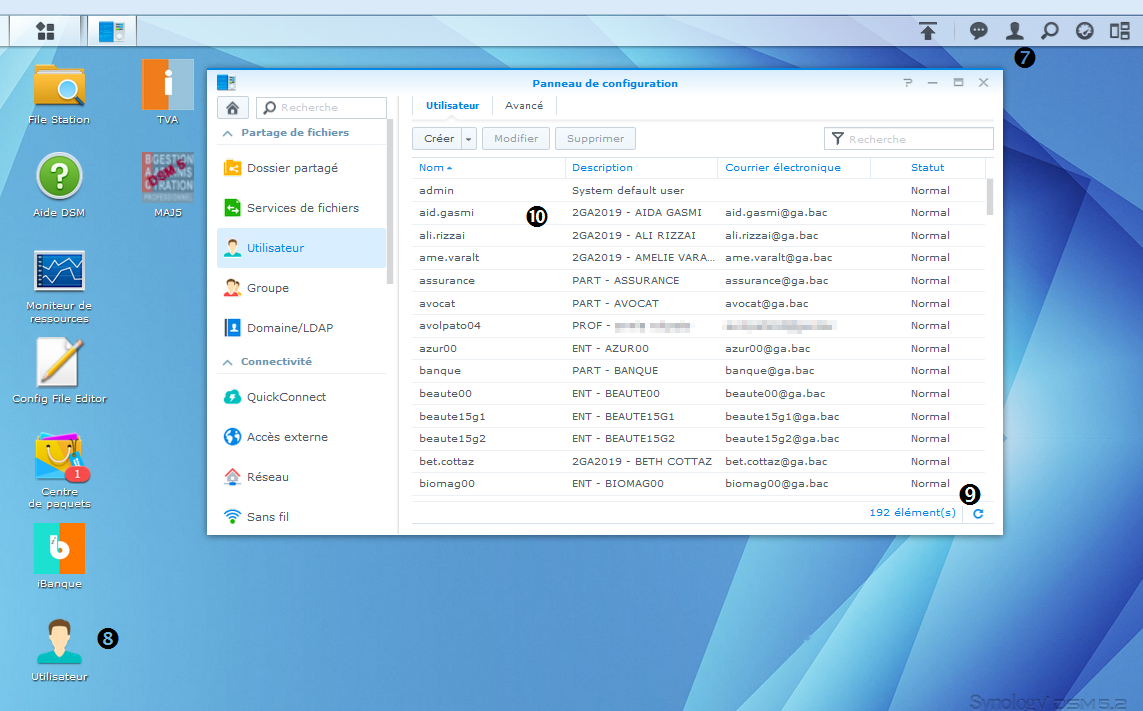Screen dimensions: 1143x711
Task: Open QuickConnect settings
Action: pyautogui.click(x=301, y=397)
